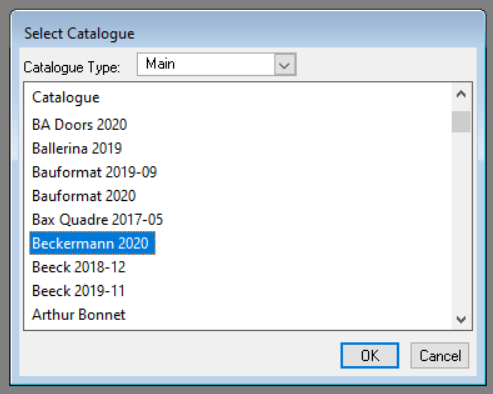Pick Bax Quadre 2017-05 entry
This screenshot has width=493, height=394.
[97, 220]
